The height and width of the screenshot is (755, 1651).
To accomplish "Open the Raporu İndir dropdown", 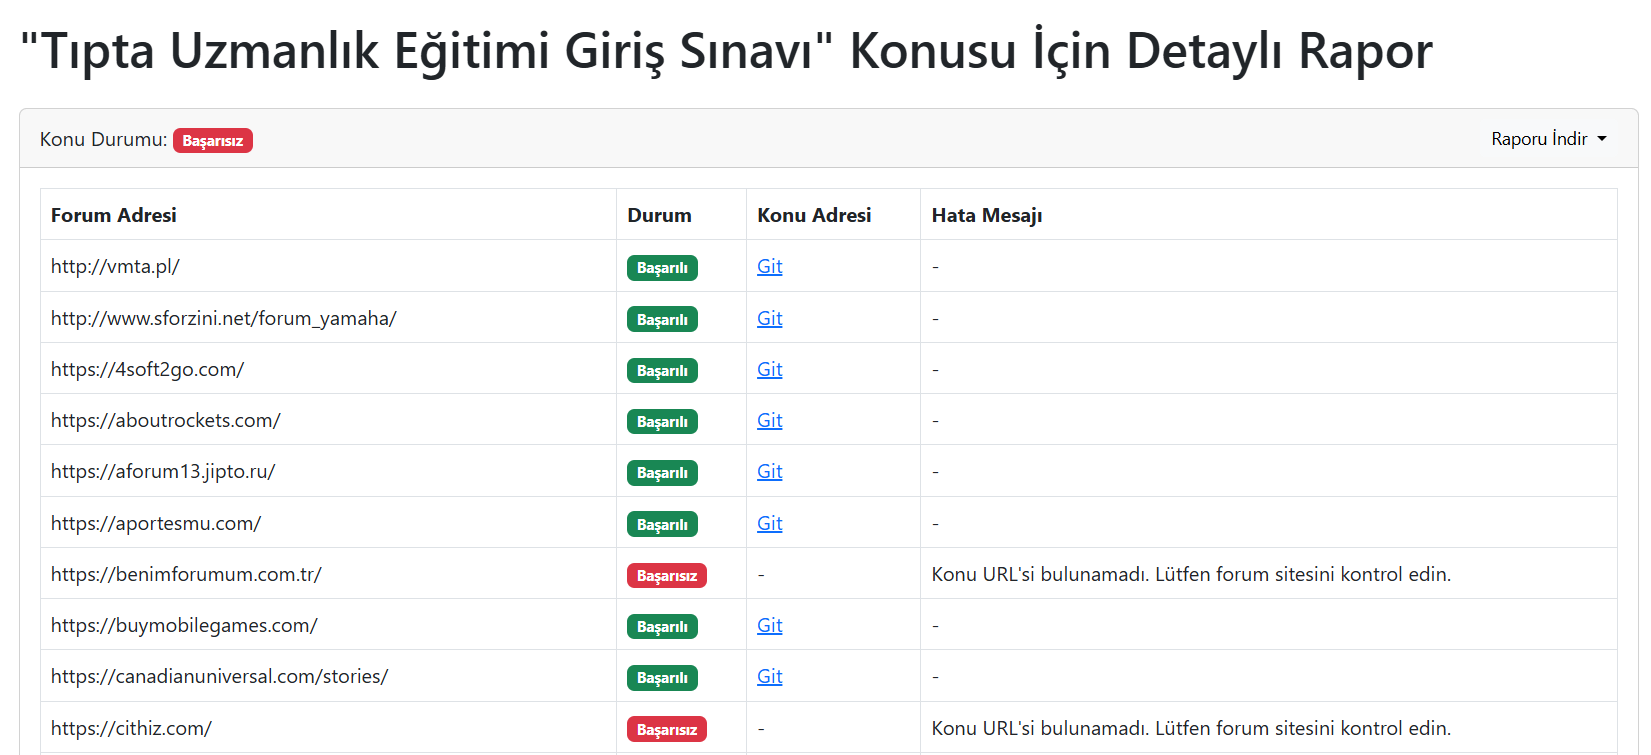I will 1548,139.
